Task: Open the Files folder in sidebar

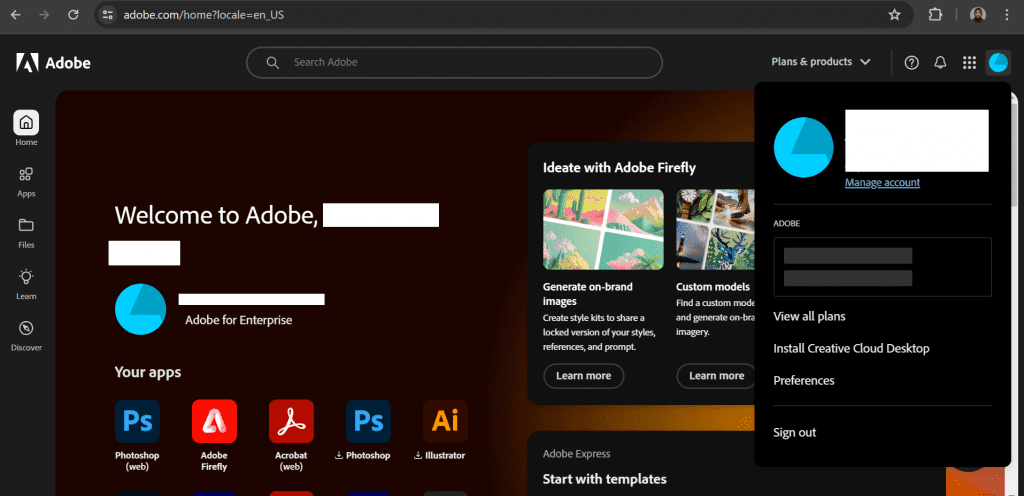Action: coord(26,226)
